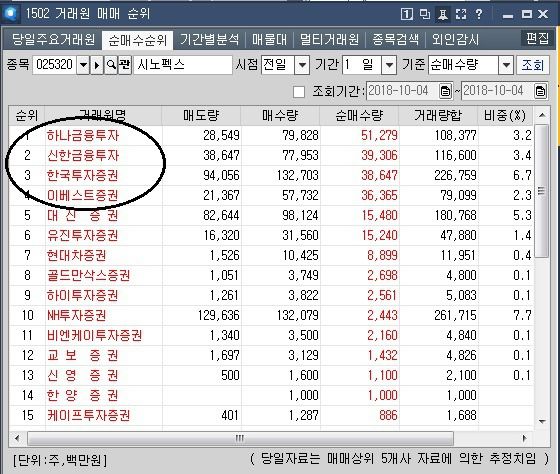Open the 기준 순매수량 dropdown
The height and width of the screenshot is (474, 560).
tap(506, 65)
